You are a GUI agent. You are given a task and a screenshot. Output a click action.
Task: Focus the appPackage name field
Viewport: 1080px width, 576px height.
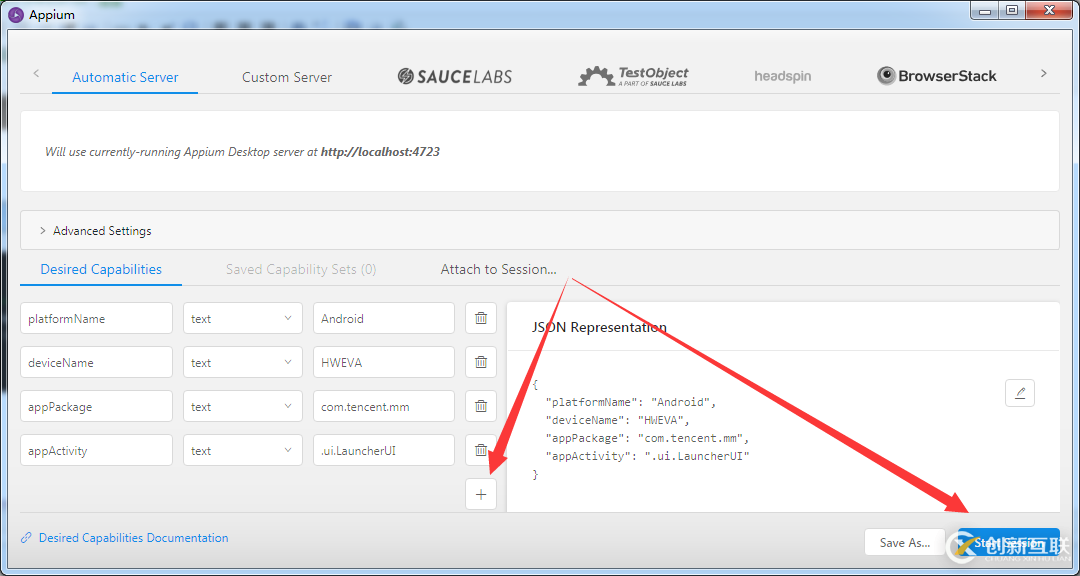[96, 407]
